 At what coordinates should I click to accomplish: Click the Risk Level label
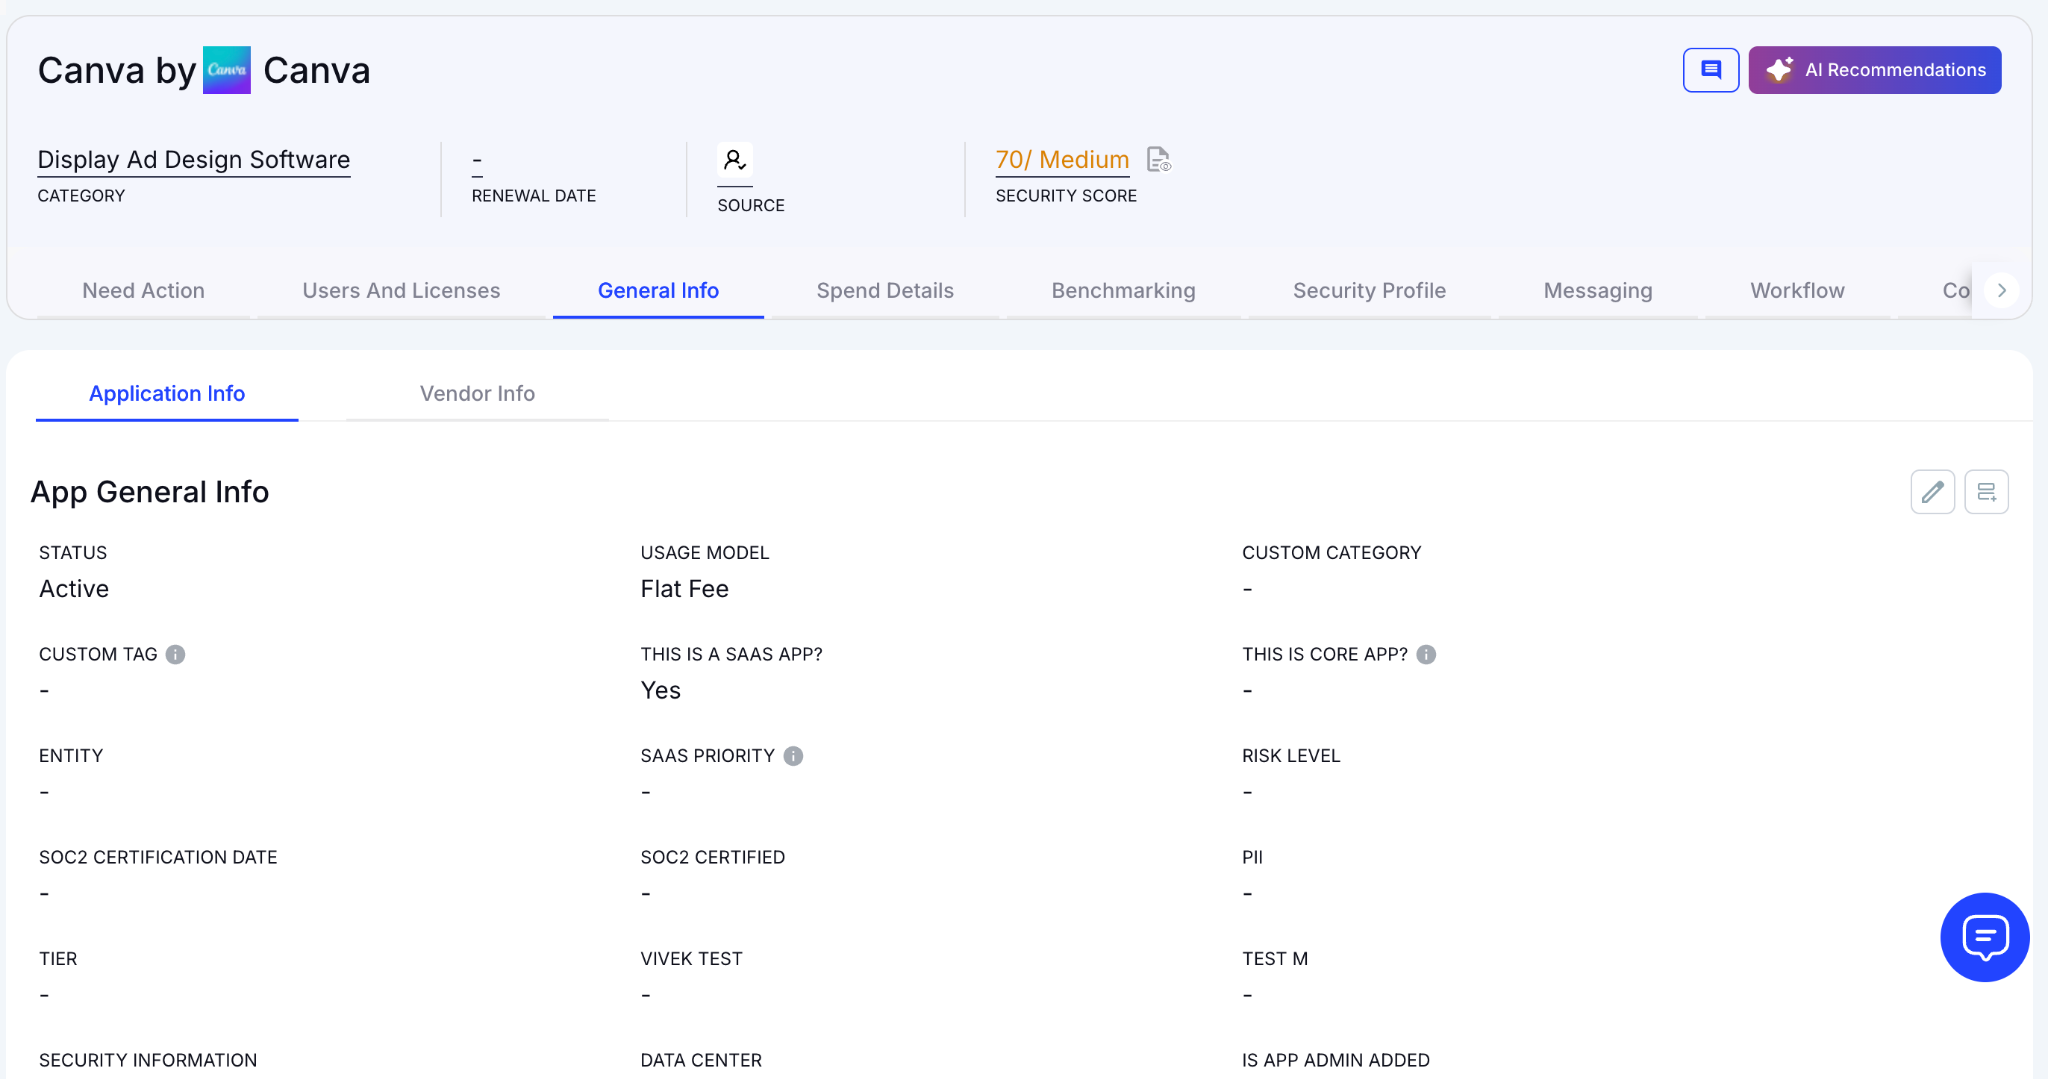pyautogui.click(x=1291, y=756)
